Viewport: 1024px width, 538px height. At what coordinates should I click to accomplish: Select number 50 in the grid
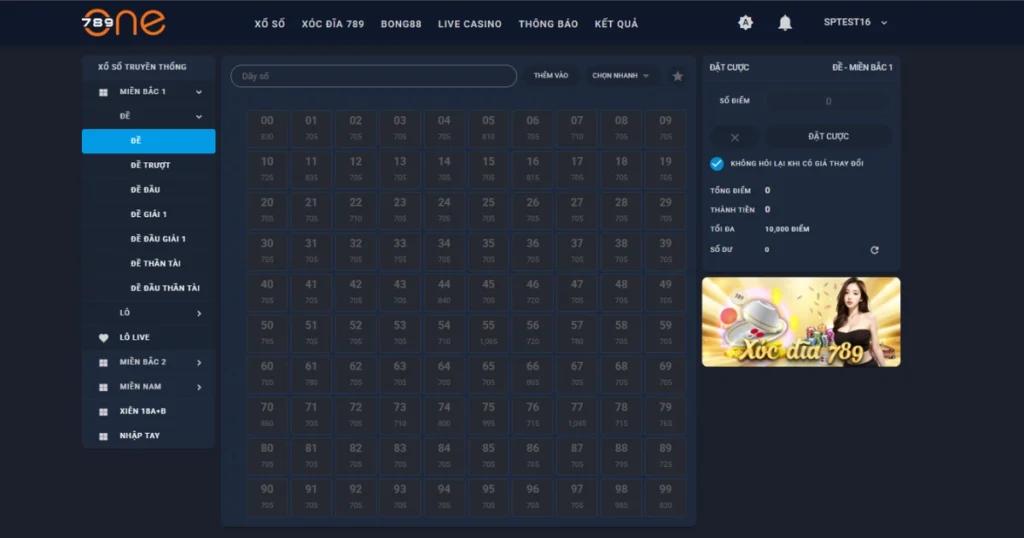point(267,333)
